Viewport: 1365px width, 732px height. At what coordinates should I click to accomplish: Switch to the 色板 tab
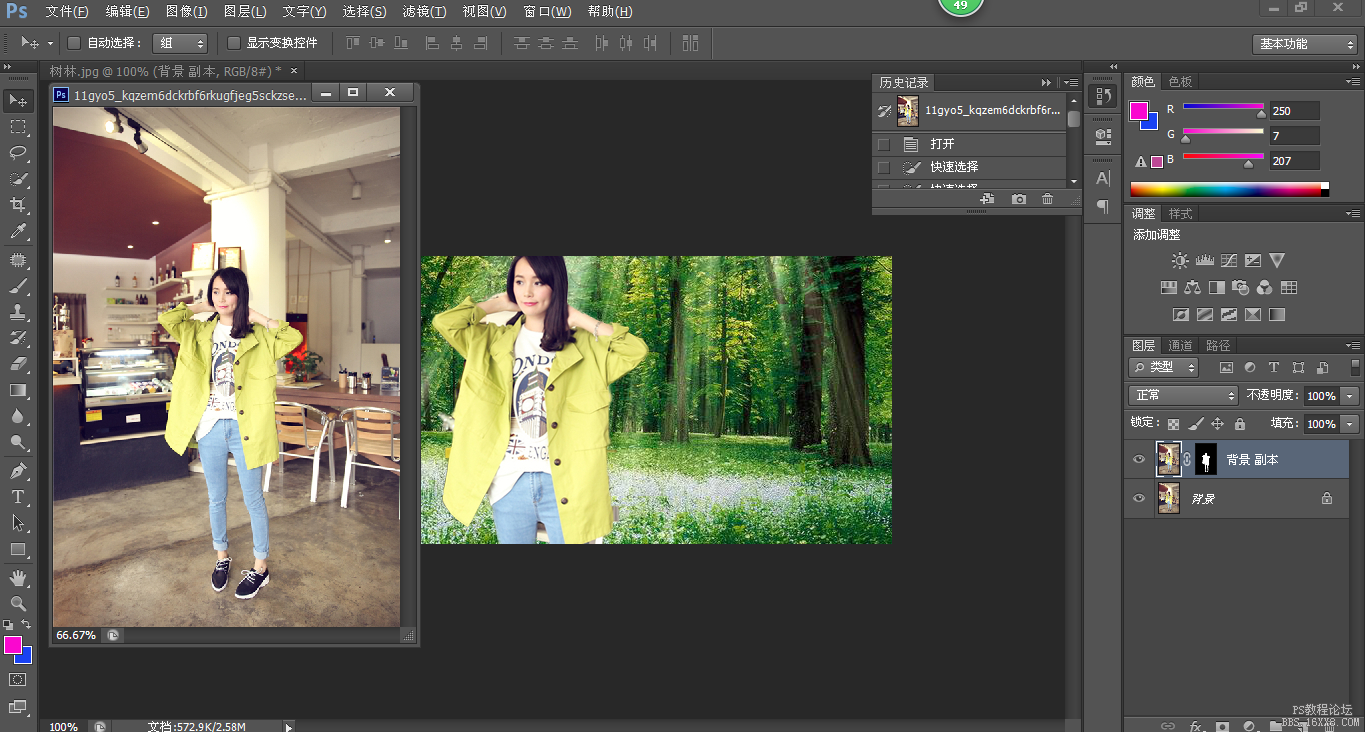1180,81
